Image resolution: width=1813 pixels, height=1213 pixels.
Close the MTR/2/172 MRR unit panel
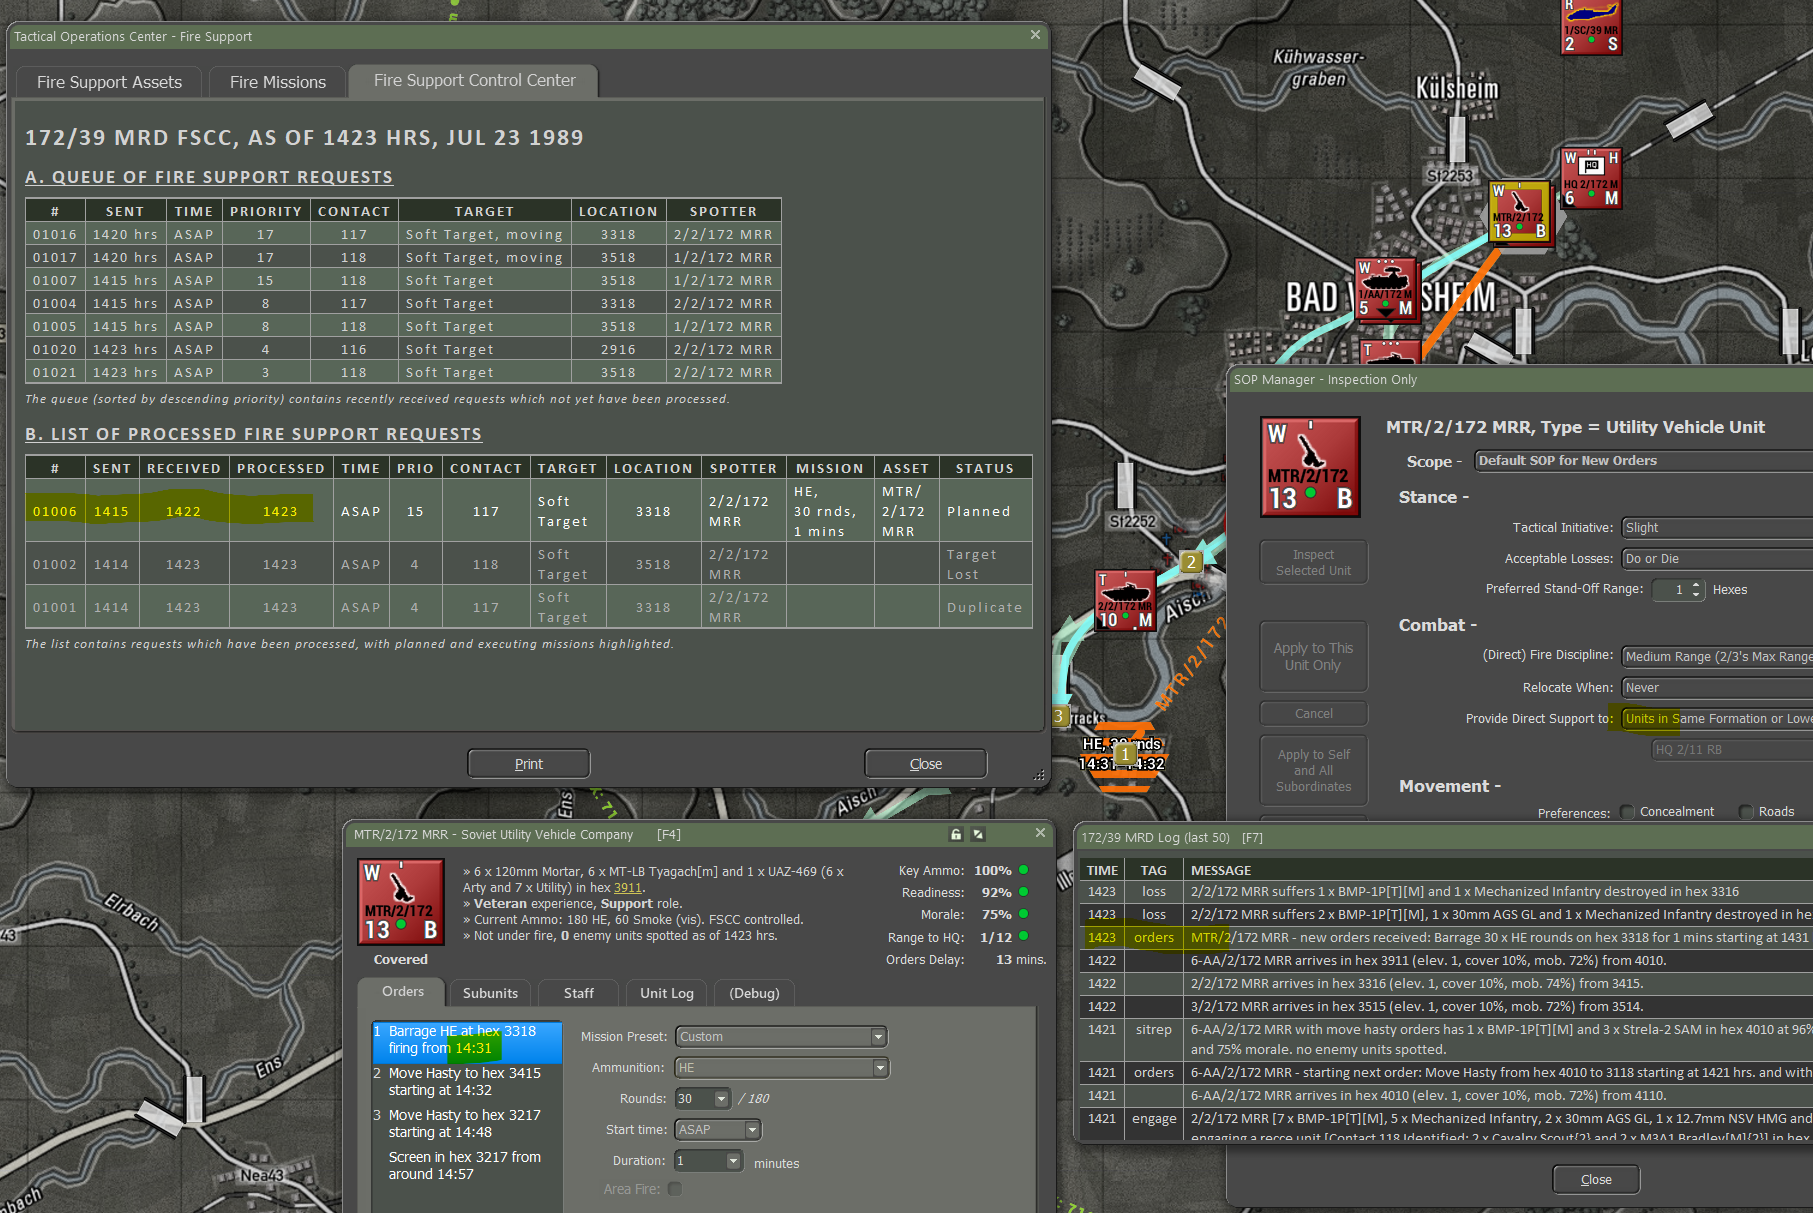click(1040, 833)
